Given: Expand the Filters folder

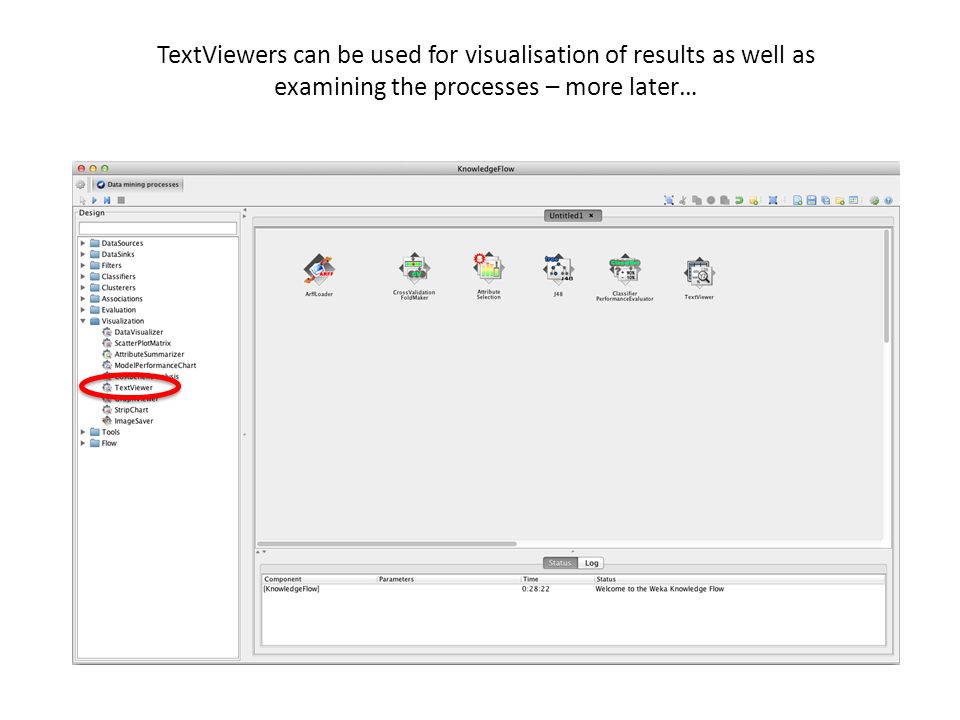Looking at the screenshot, I should pos(83,265).
